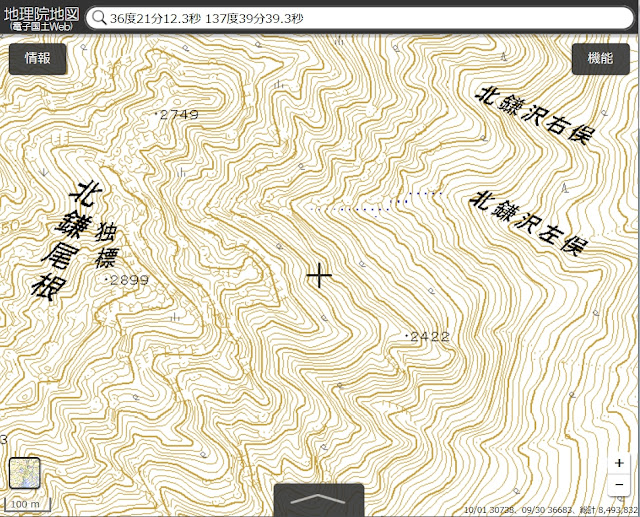
Task: Click the 独標 peak label
Action: [106, 245]
